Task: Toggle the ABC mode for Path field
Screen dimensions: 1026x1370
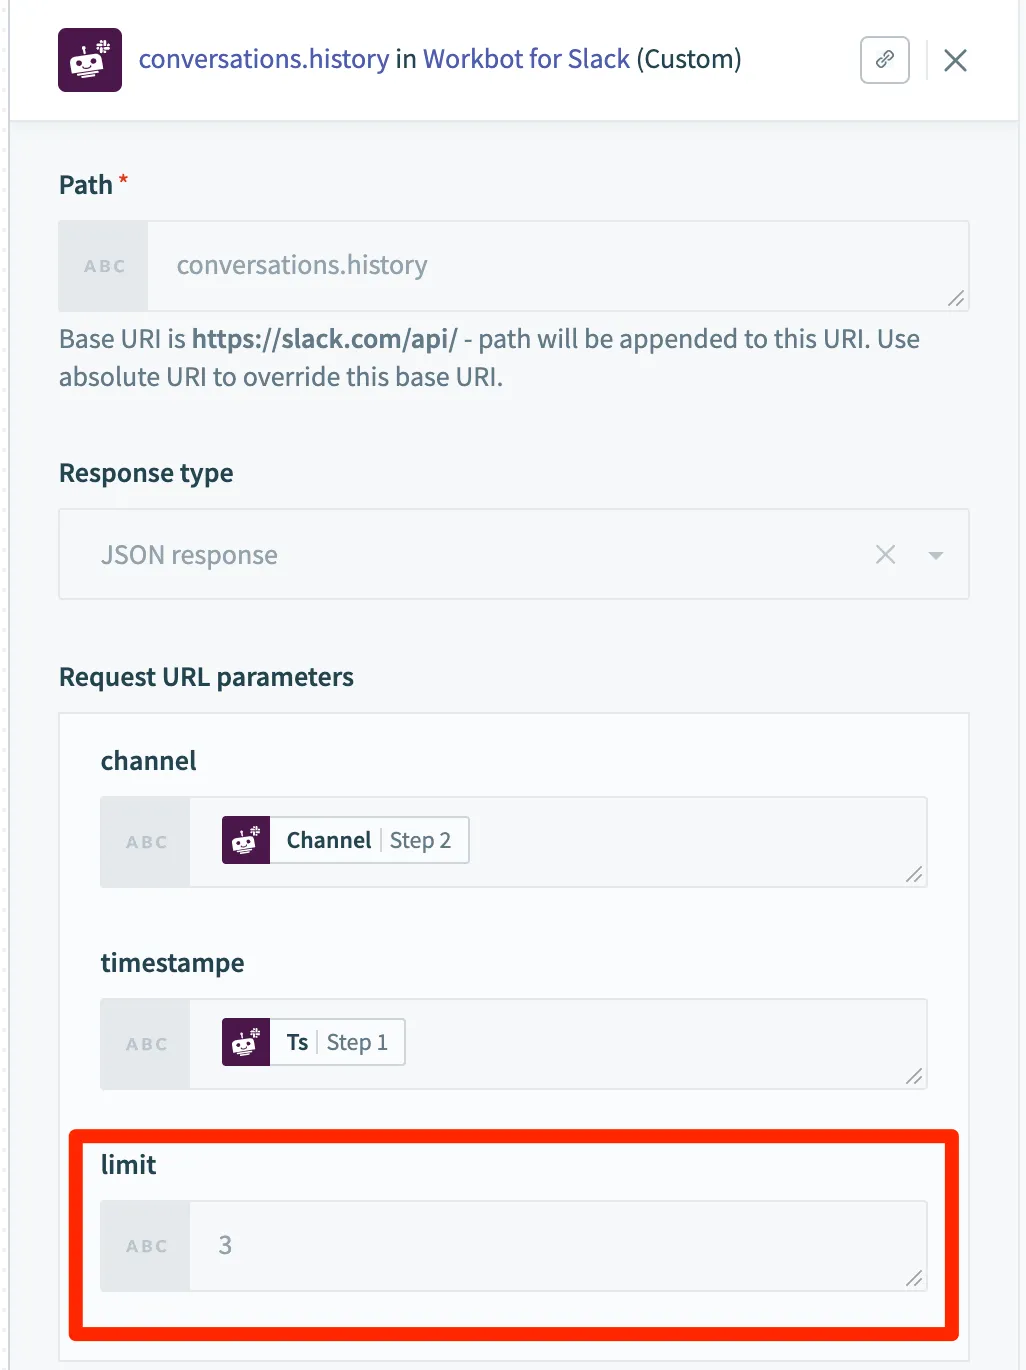Action: (x=104, y=266)
